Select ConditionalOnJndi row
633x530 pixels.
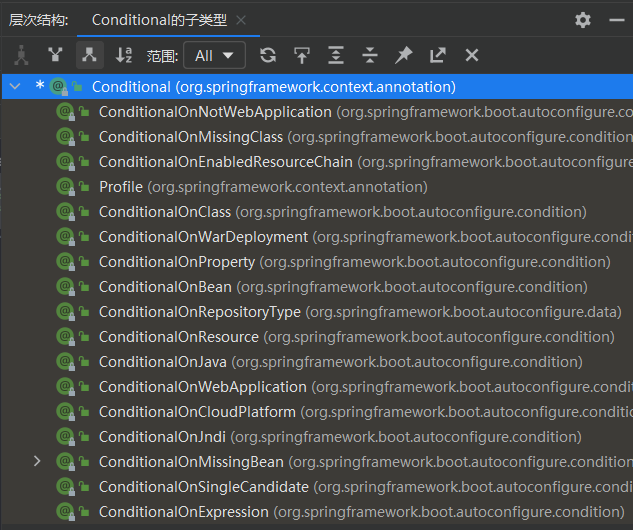pyautogui.click(x=317, y=437)
